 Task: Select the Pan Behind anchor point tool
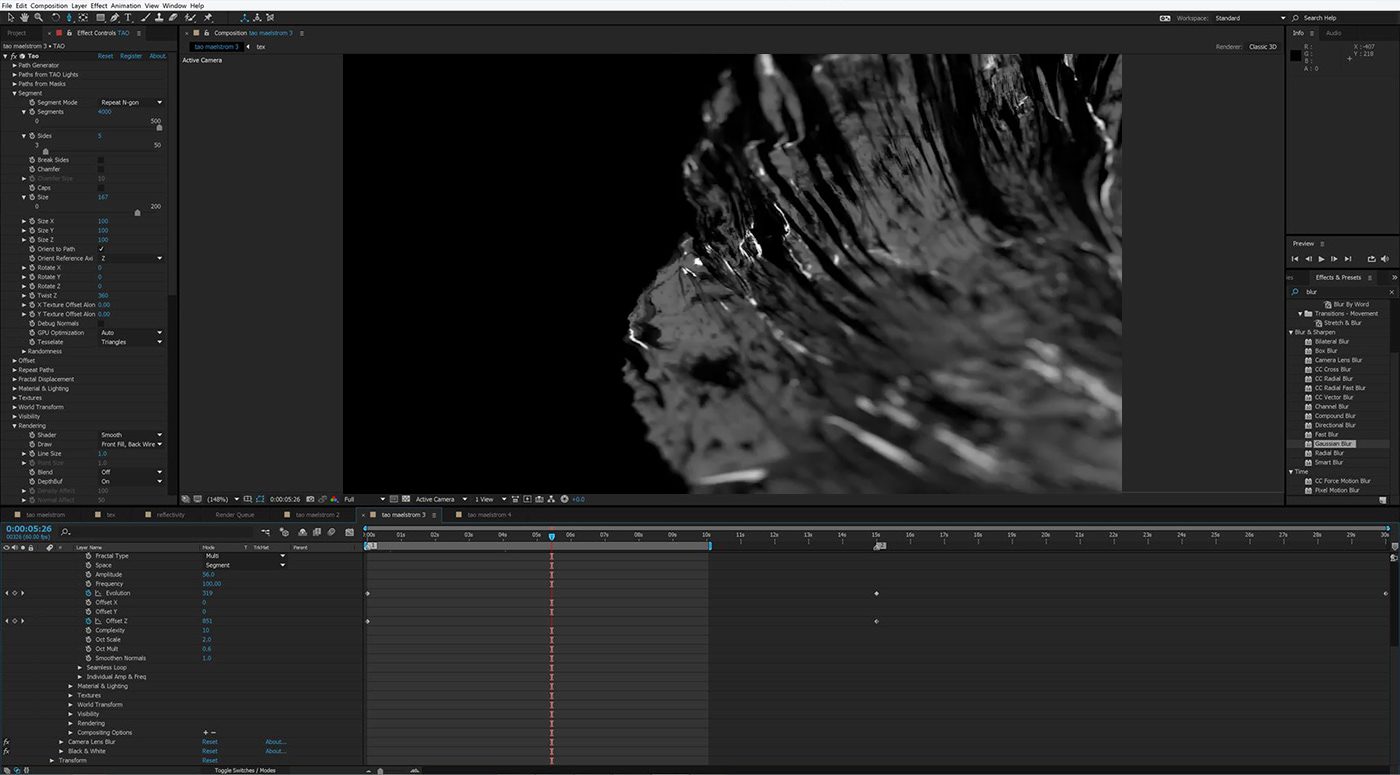83,17
